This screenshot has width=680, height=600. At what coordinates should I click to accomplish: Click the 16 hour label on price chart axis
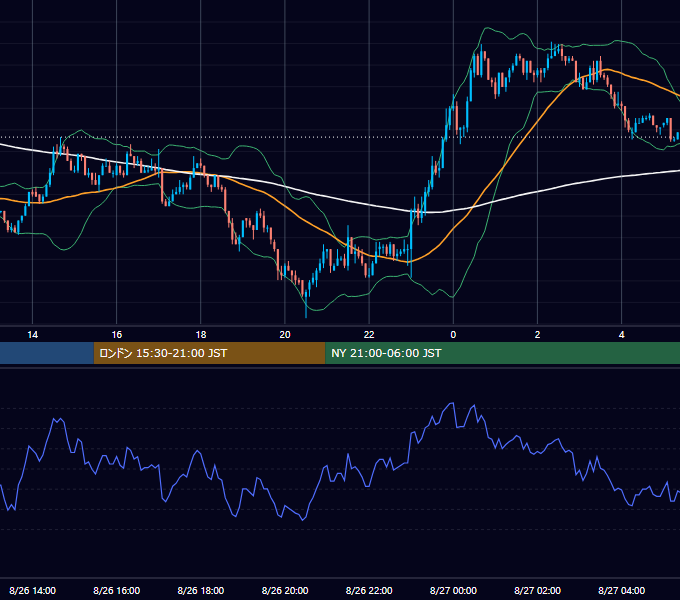pos(117,335)
